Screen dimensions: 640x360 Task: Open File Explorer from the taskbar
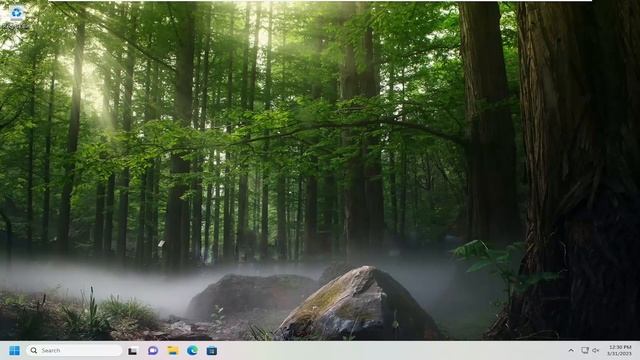tap(173, 350)
